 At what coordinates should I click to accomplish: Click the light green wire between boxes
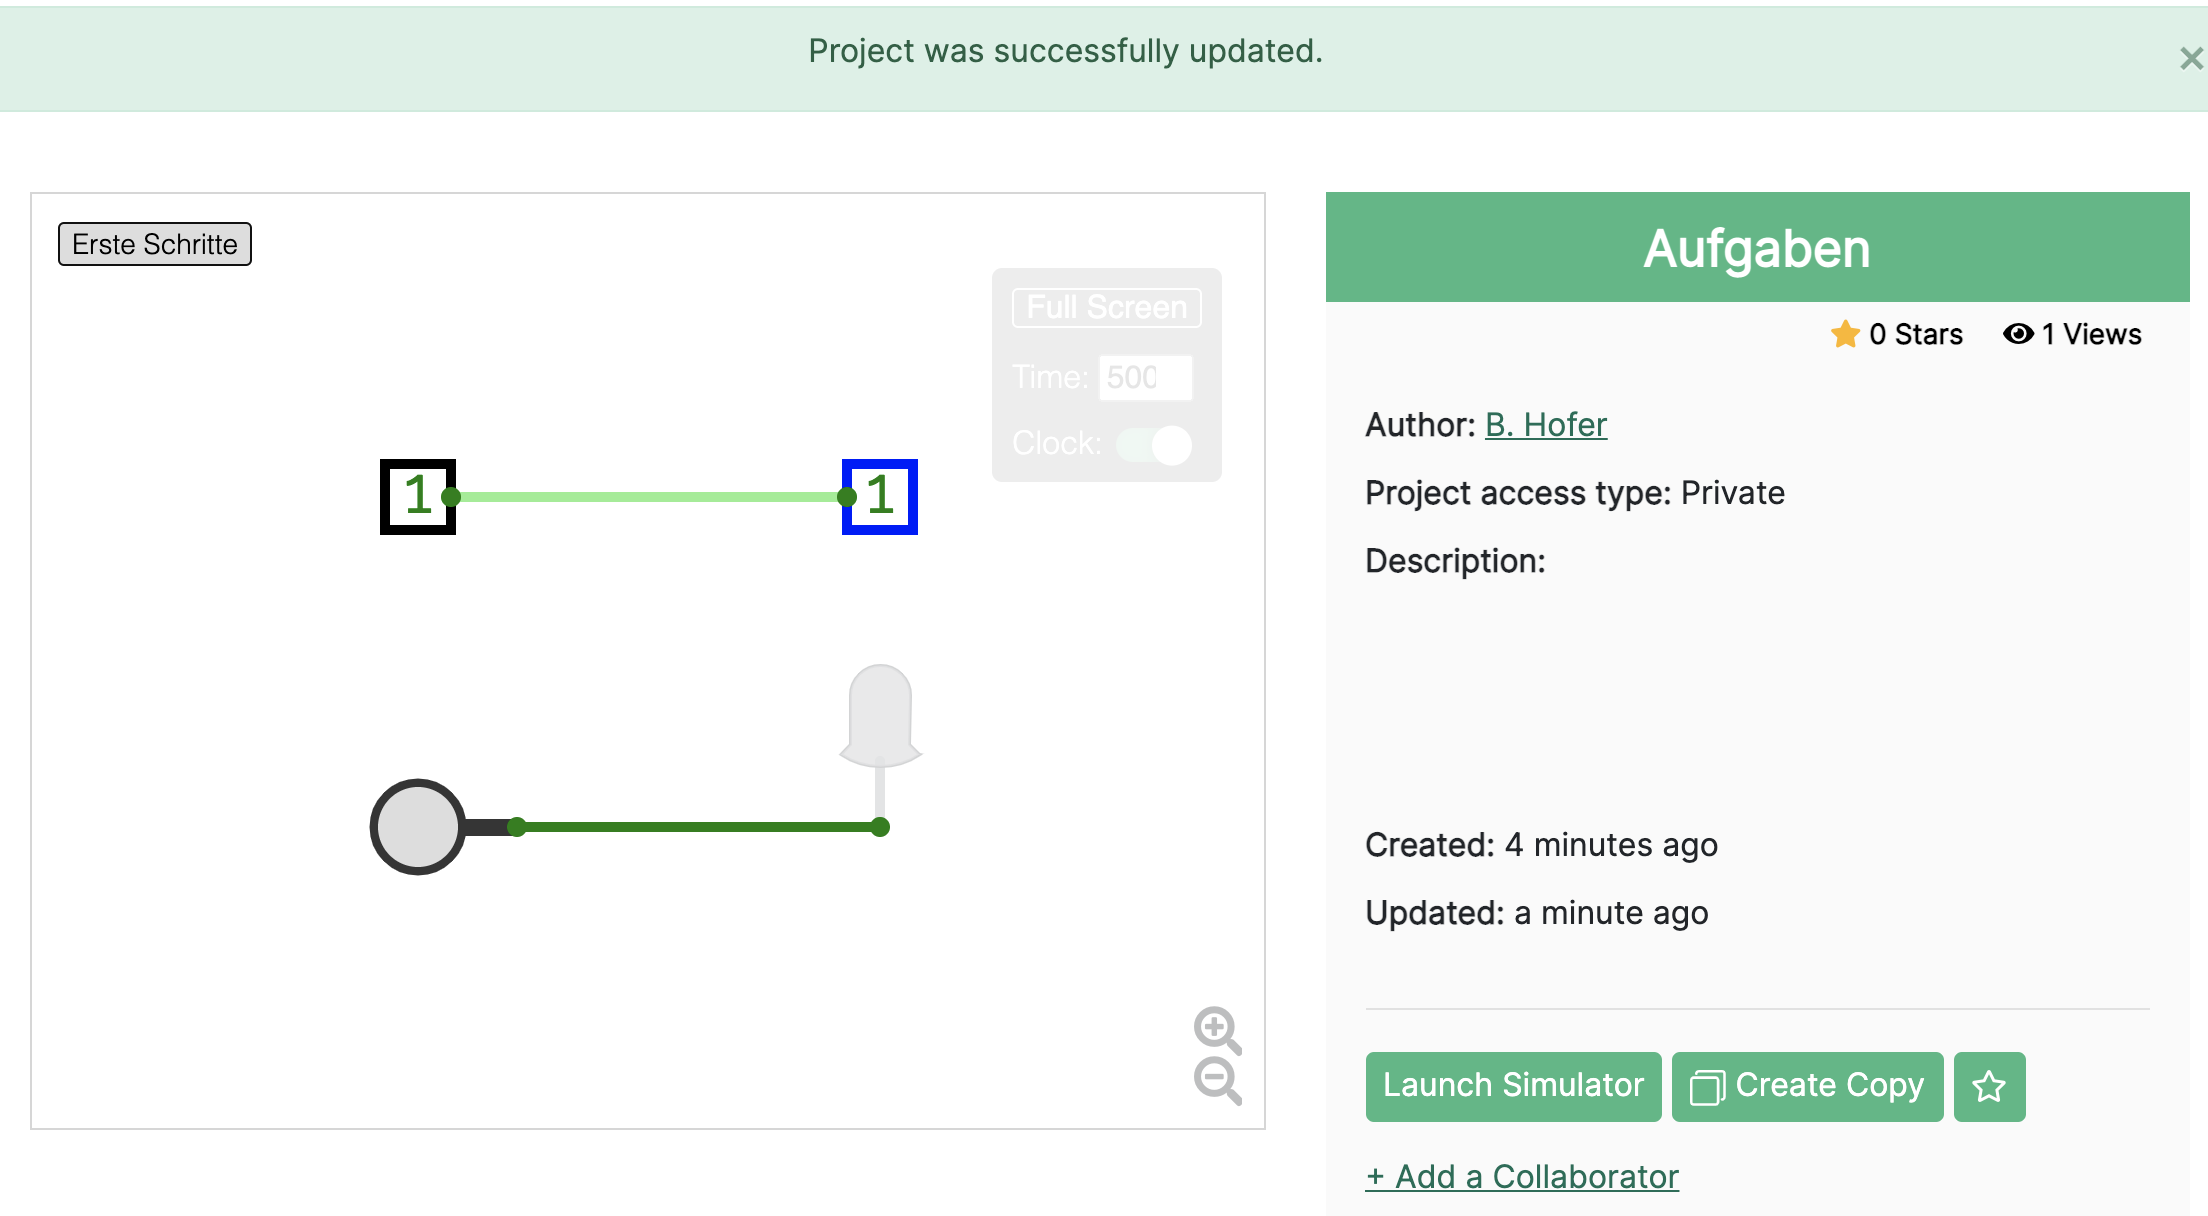(650, 497)
